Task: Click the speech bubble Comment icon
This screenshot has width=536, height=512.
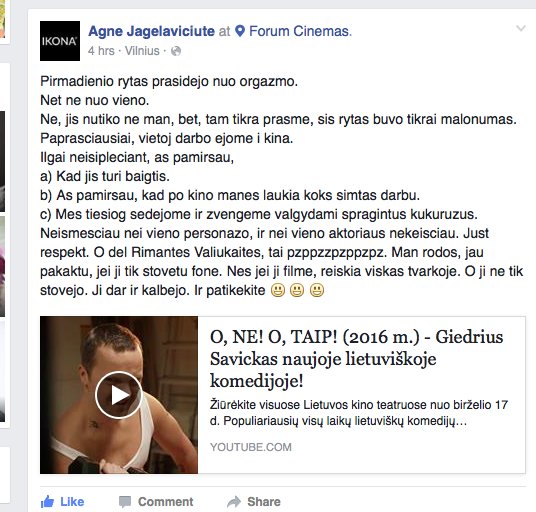Action: pyautogui.click(x=125, y=502)
